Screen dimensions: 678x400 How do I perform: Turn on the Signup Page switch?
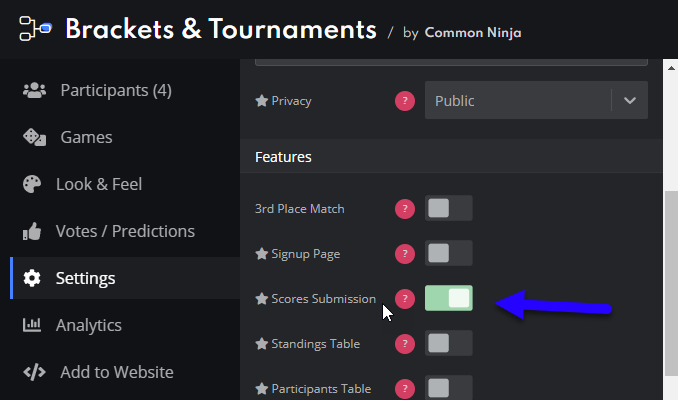point(448,253)
